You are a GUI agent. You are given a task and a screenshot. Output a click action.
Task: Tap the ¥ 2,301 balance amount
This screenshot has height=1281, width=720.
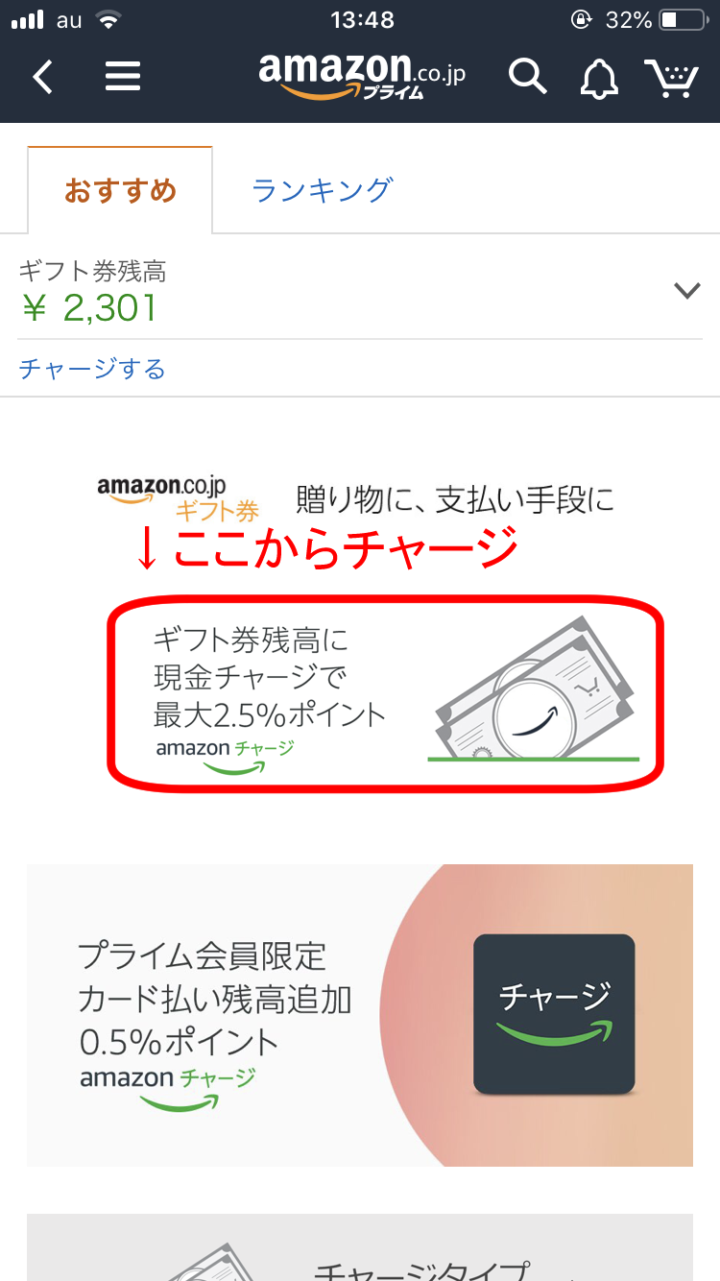click(88, 308)
